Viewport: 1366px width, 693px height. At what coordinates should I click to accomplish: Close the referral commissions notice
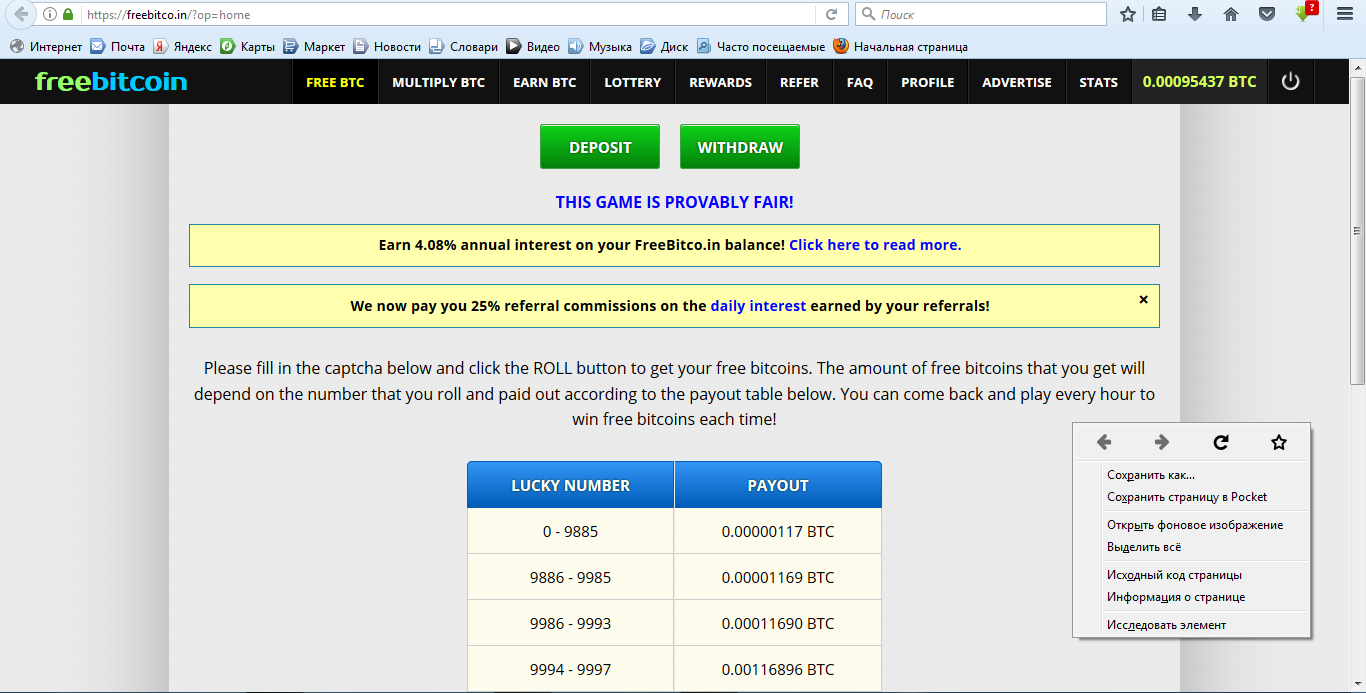click(1144, 299)
